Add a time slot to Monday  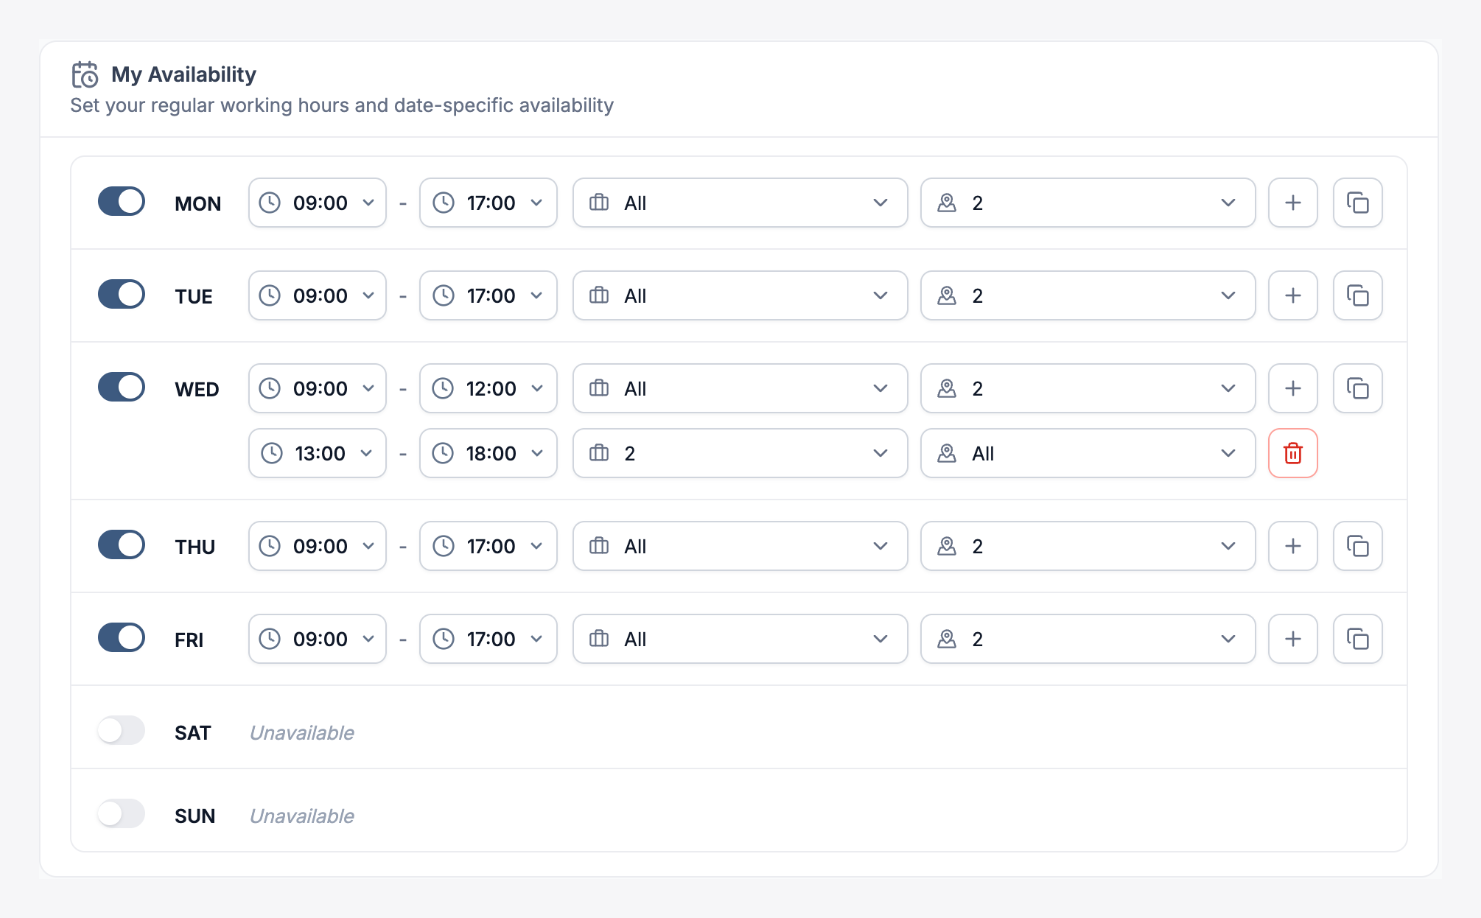coord(1293,203)
